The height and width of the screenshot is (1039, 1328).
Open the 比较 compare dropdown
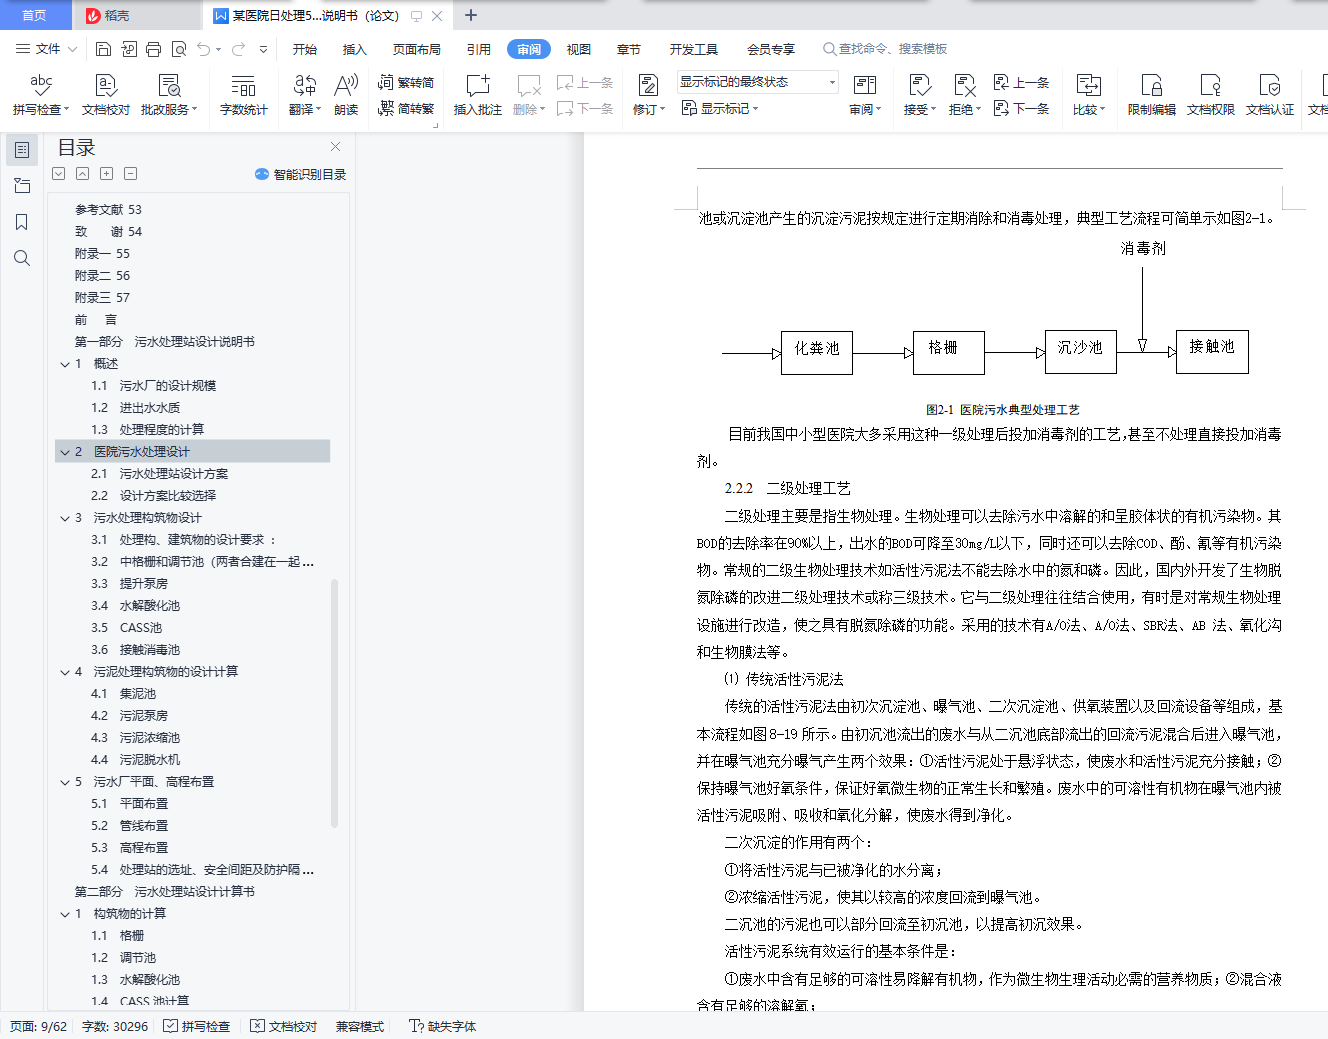(x=1102, y=110)
